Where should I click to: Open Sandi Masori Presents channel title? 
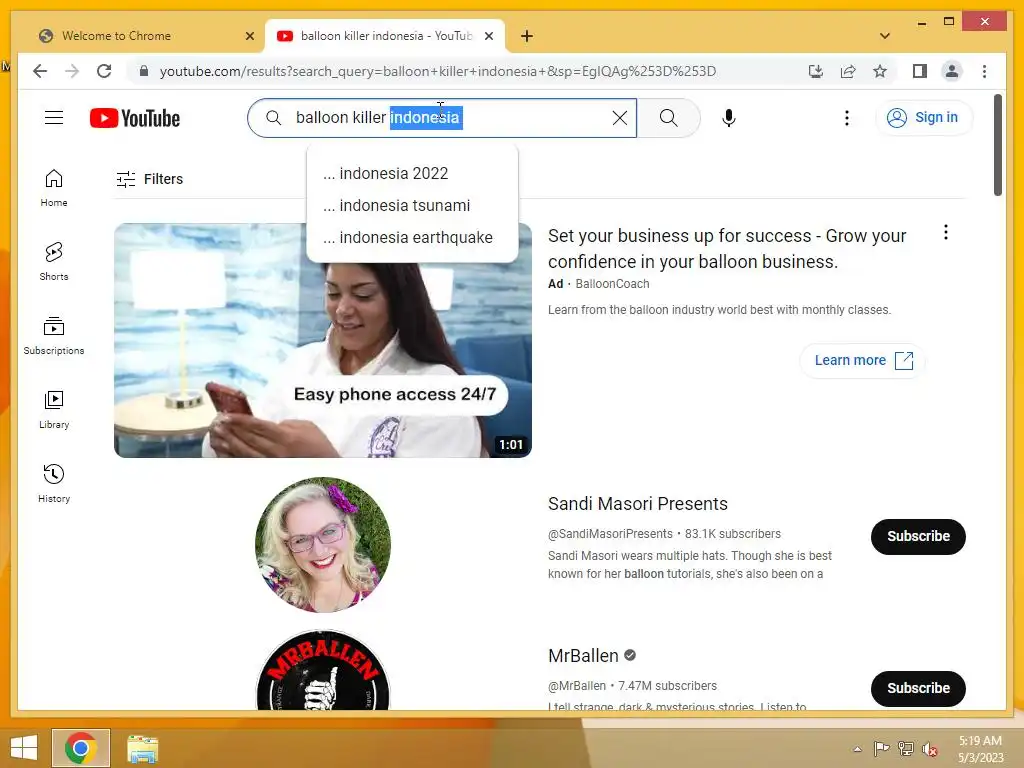click(637, 504)
